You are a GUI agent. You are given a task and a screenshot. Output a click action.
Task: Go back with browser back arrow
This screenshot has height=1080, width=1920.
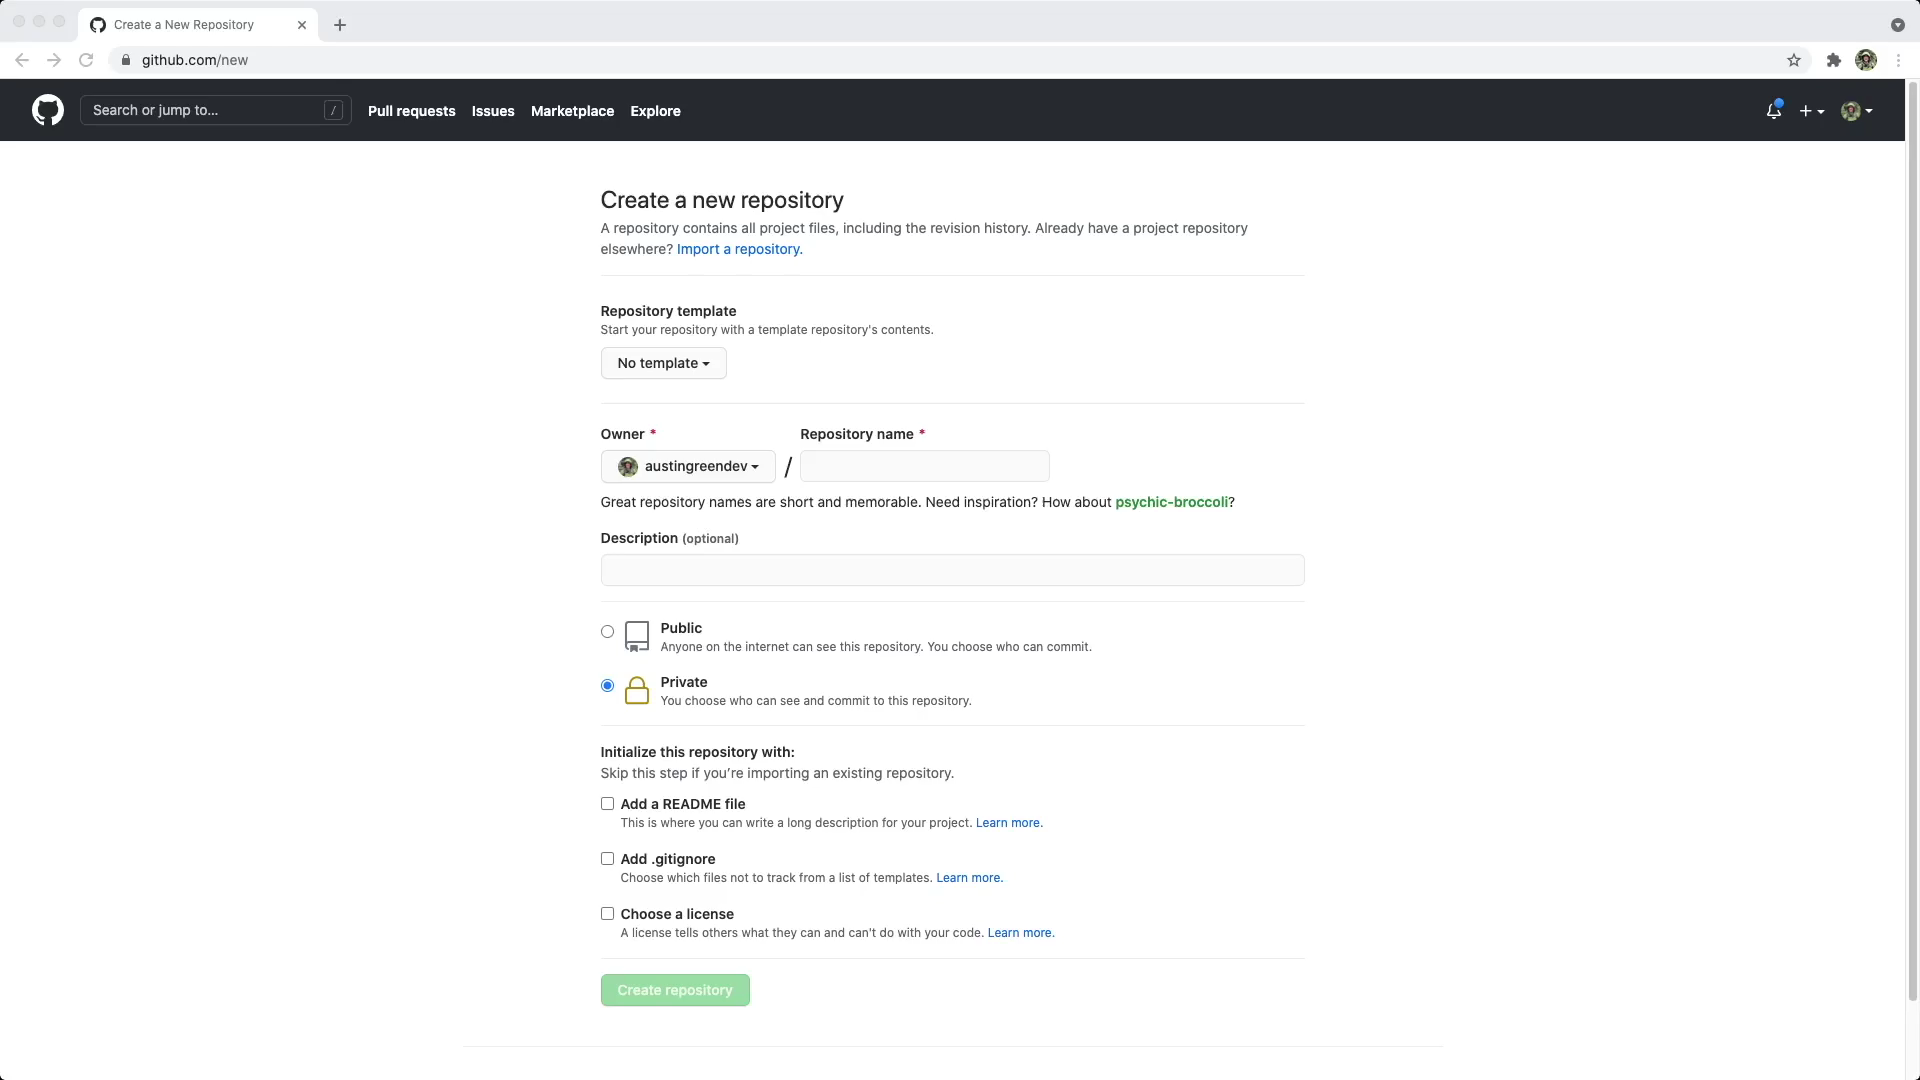tap(22, 60)
